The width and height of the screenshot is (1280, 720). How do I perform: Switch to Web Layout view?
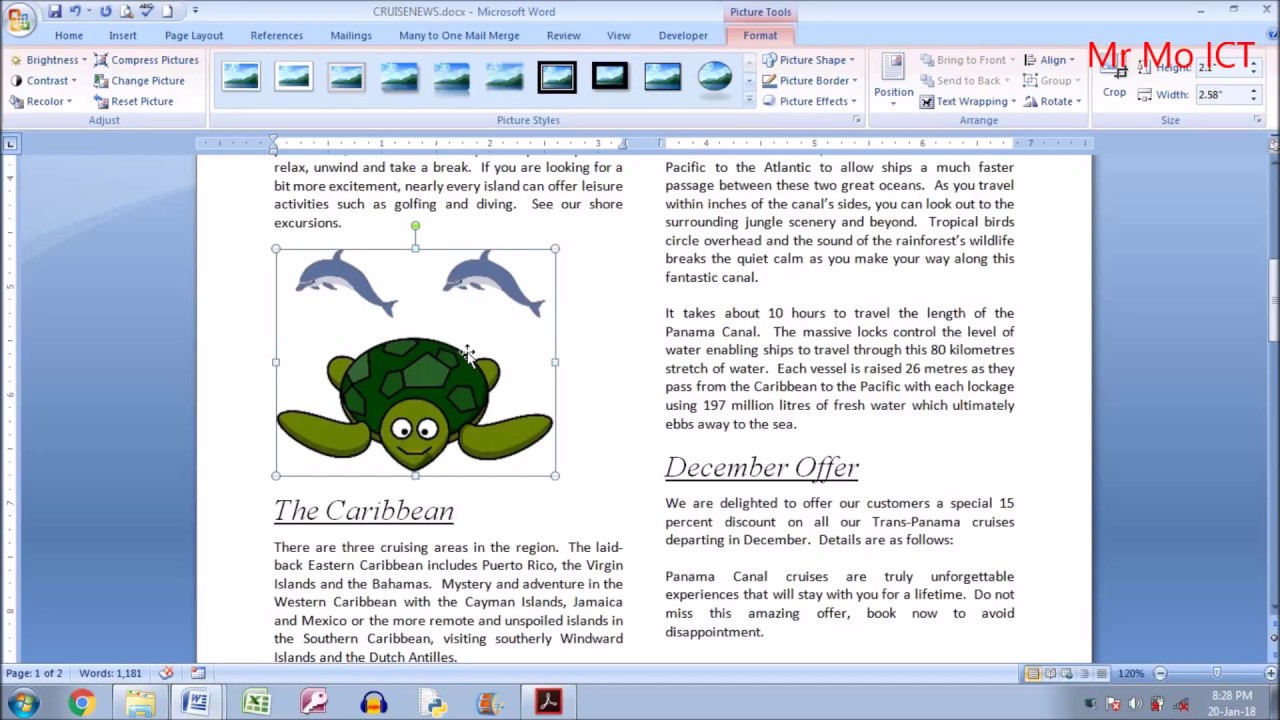tap(1067, 674)
